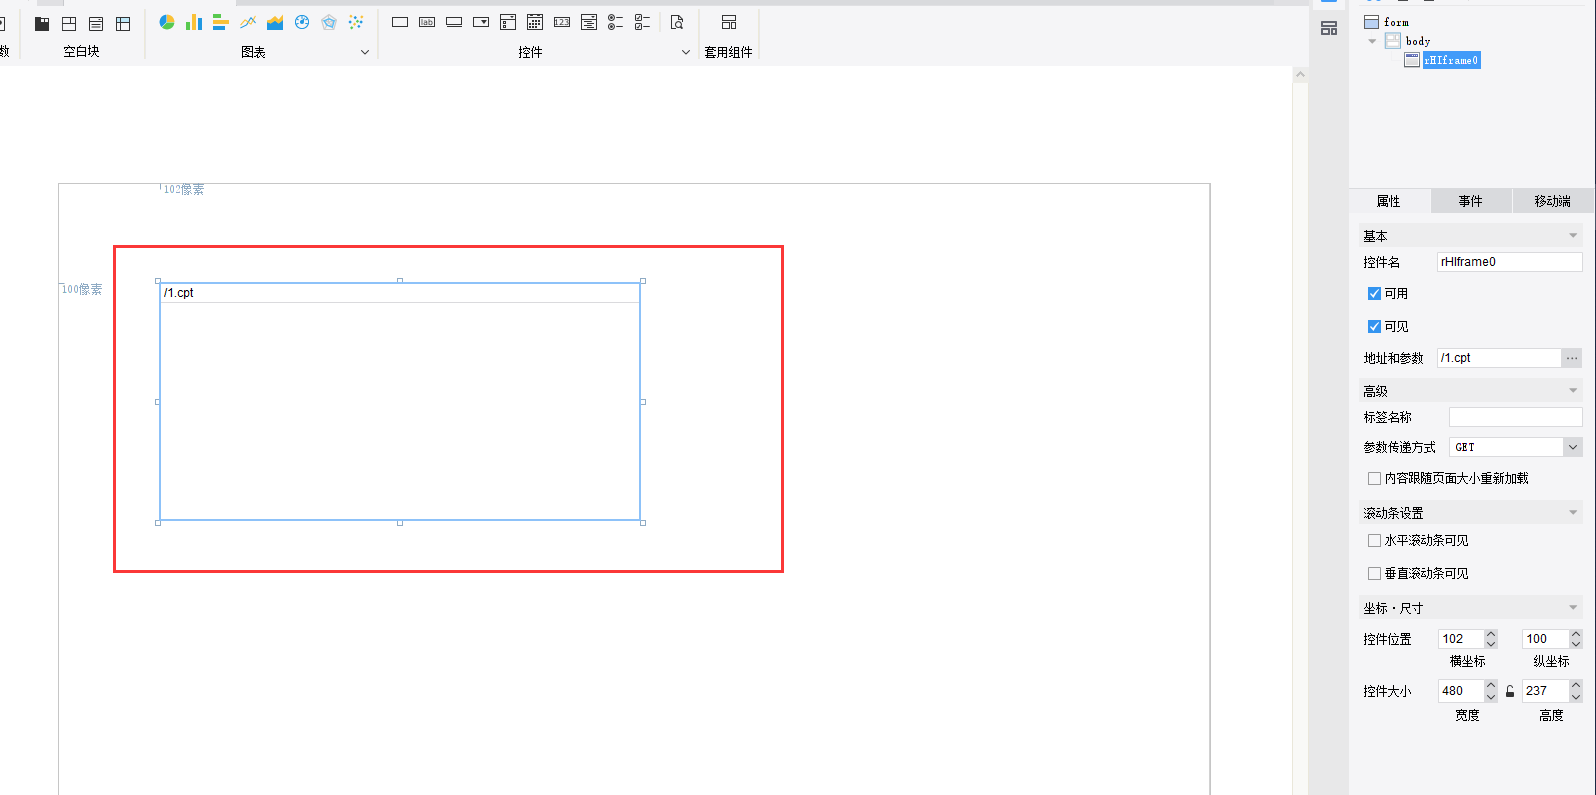Screen dimensions: 1596x795
Task: Open the reusable component (套用组件) icon
Action: coord(729,22)
